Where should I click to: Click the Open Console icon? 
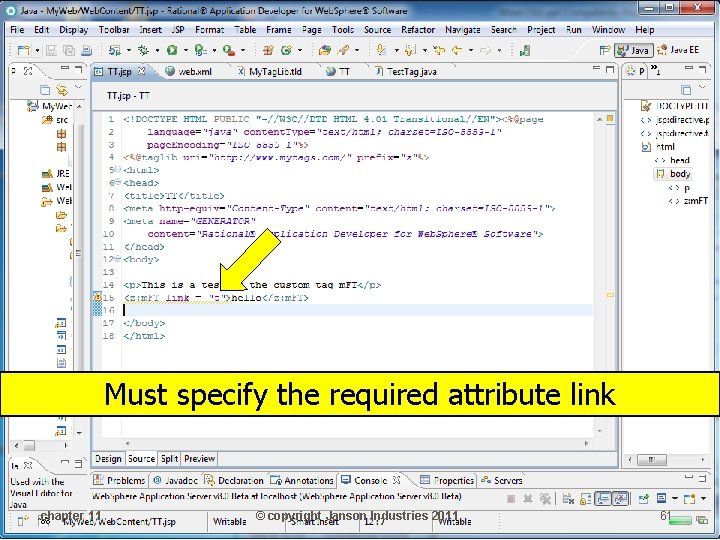[689, 499]
